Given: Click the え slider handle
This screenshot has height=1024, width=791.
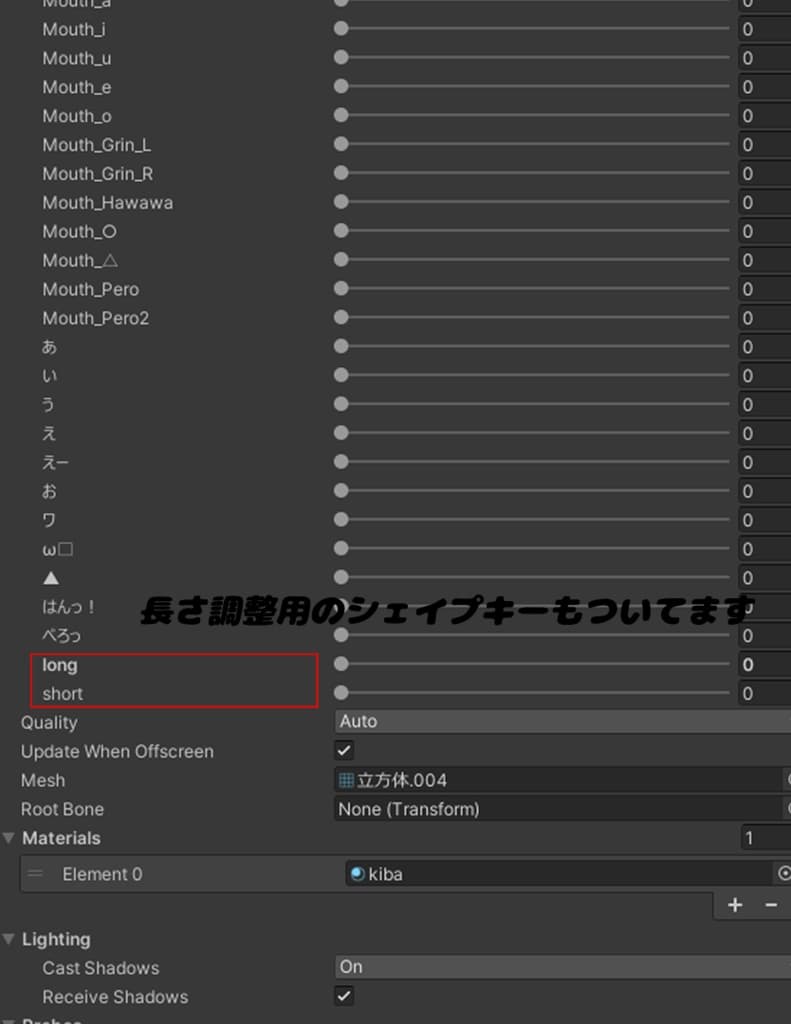Looking at the screenshot, I should click(341, 433).
